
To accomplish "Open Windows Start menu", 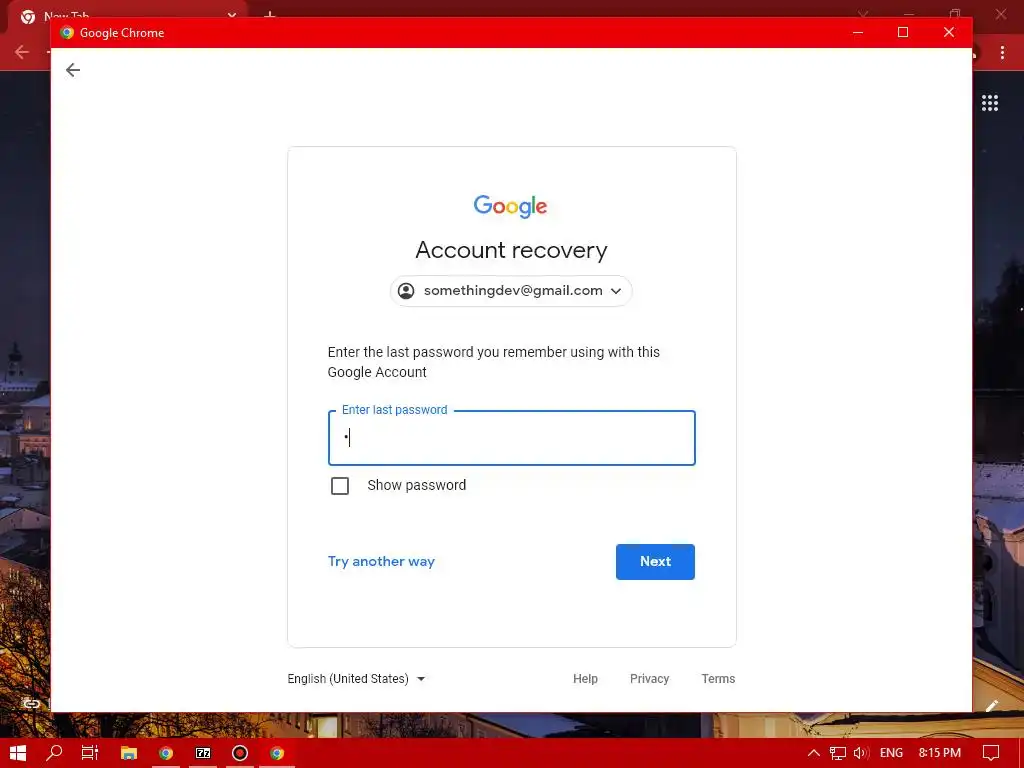I will [18, 753].
